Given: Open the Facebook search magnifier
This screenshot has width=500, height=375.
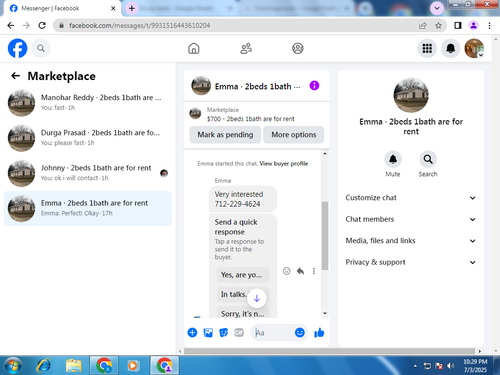Looking at the screenshot, I should [x=41, y=49].
